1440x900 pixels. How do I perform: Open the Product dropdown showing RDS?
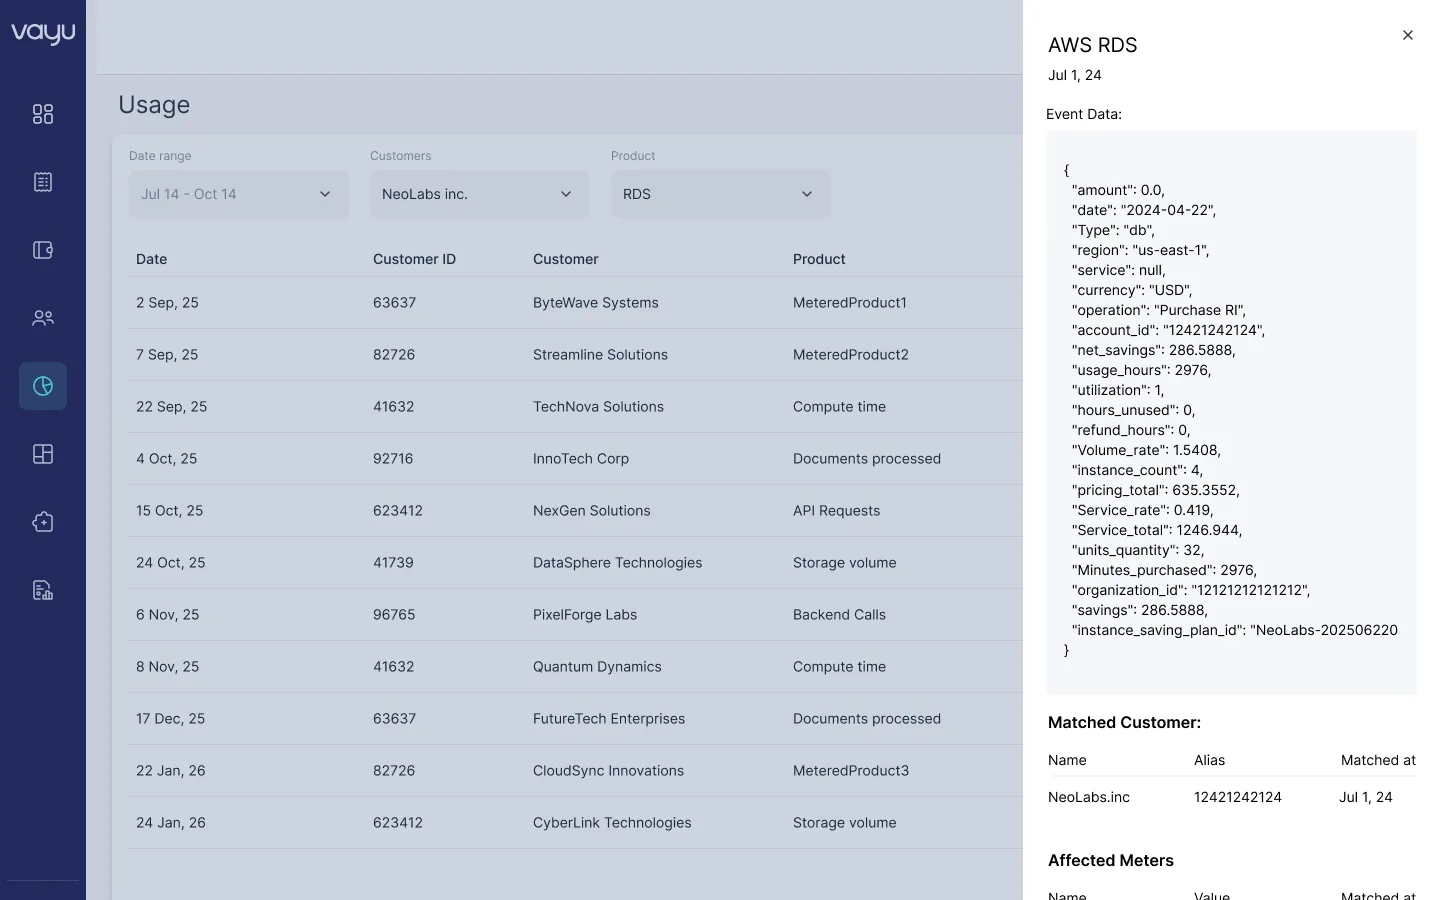tap(721, 194)
